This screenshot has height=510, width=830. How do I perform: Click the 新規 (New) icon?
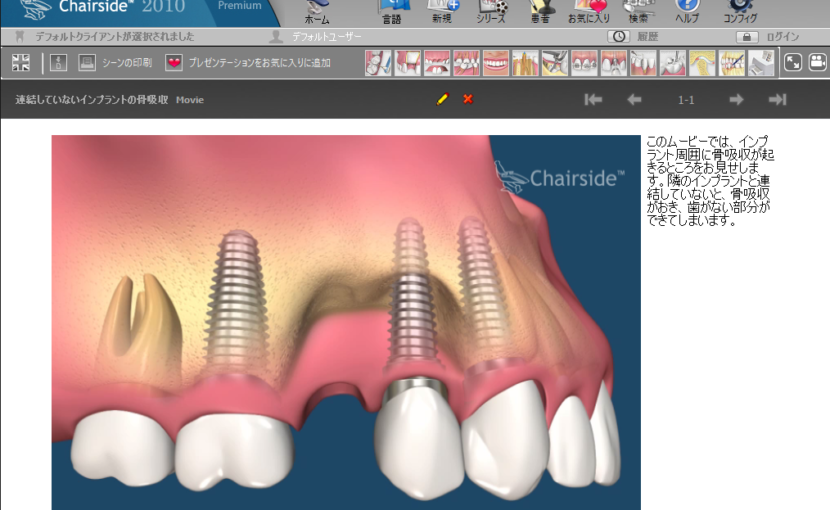pyautogui.click(x=442, y=12)
